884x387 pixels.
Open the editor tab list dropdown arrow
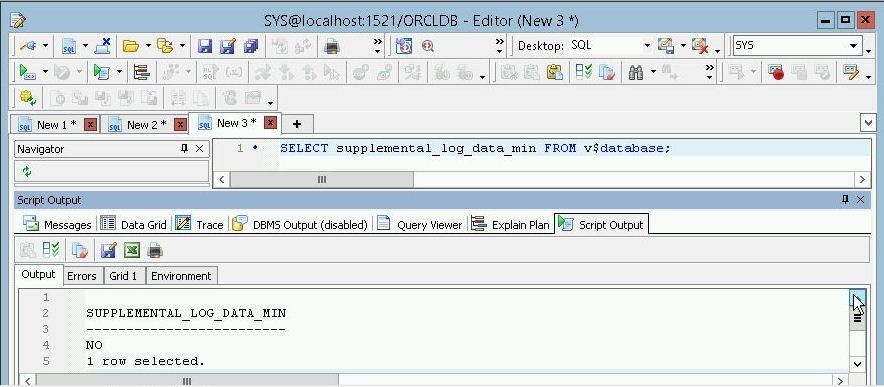(868, 123)
